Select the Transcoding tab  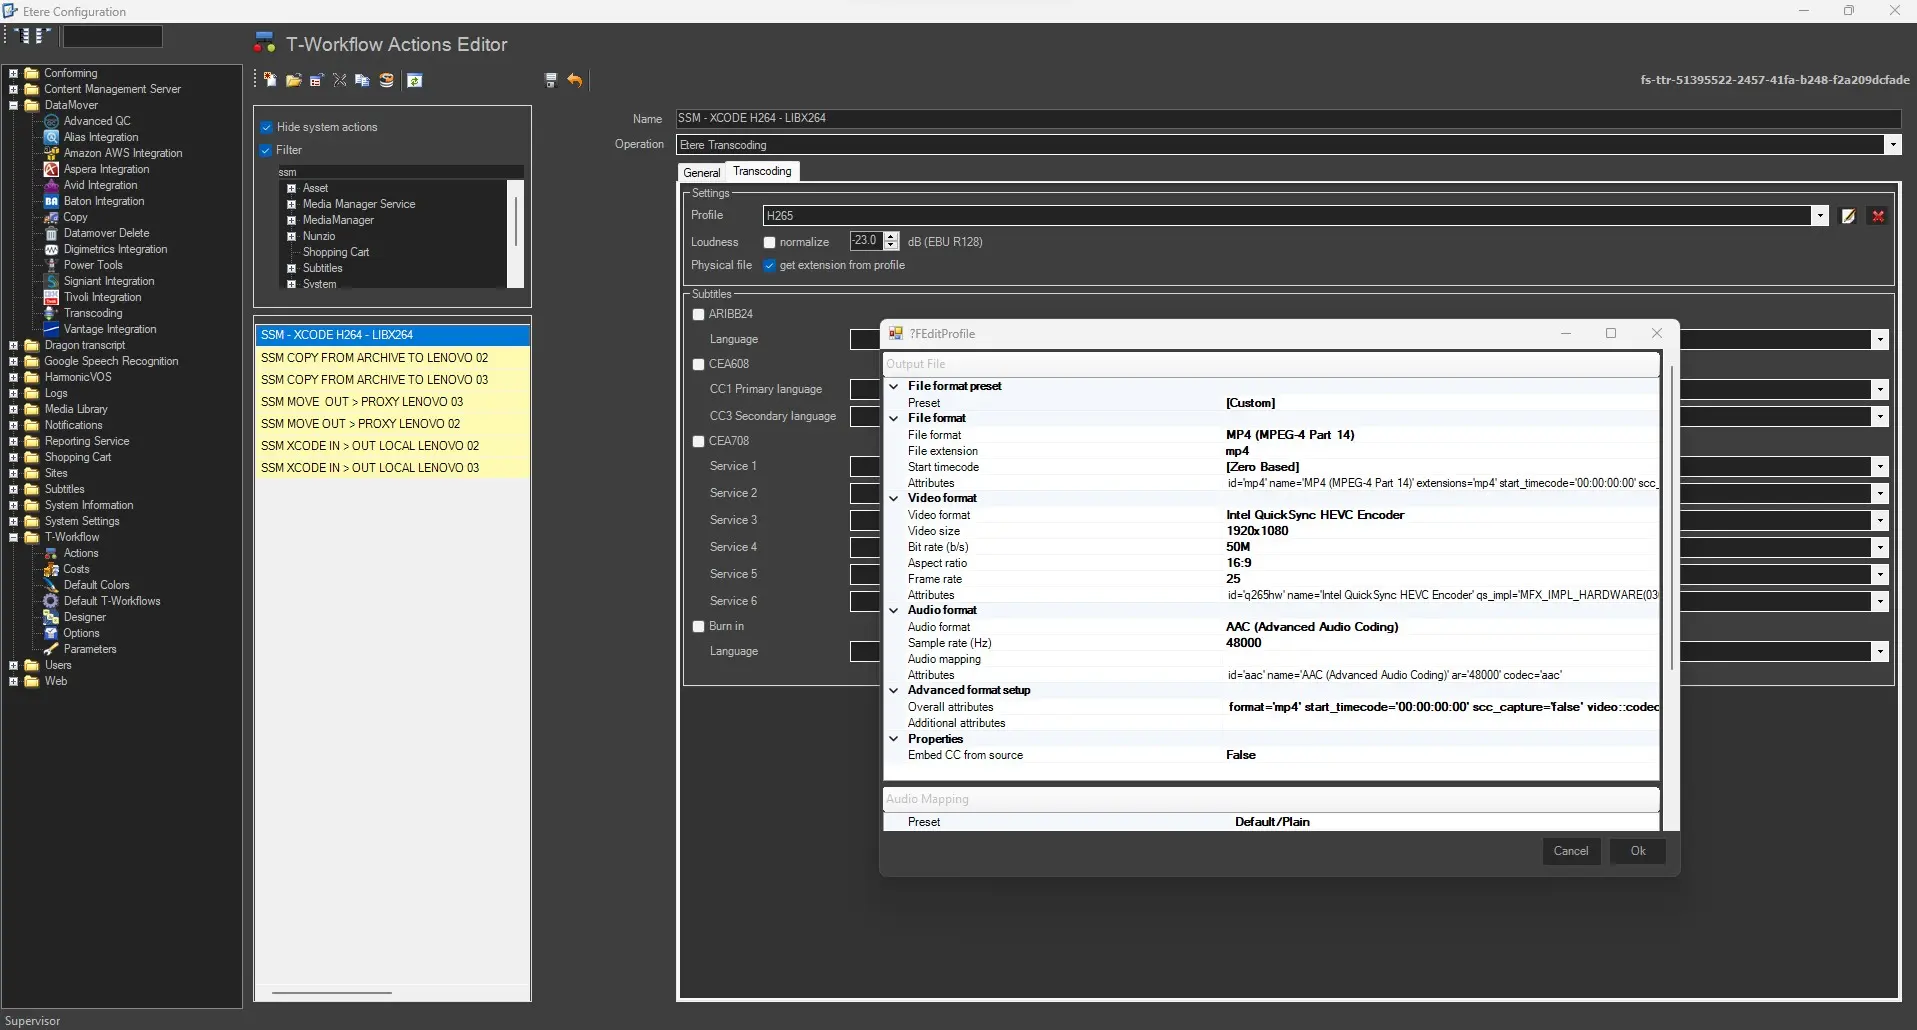[762, 171]
